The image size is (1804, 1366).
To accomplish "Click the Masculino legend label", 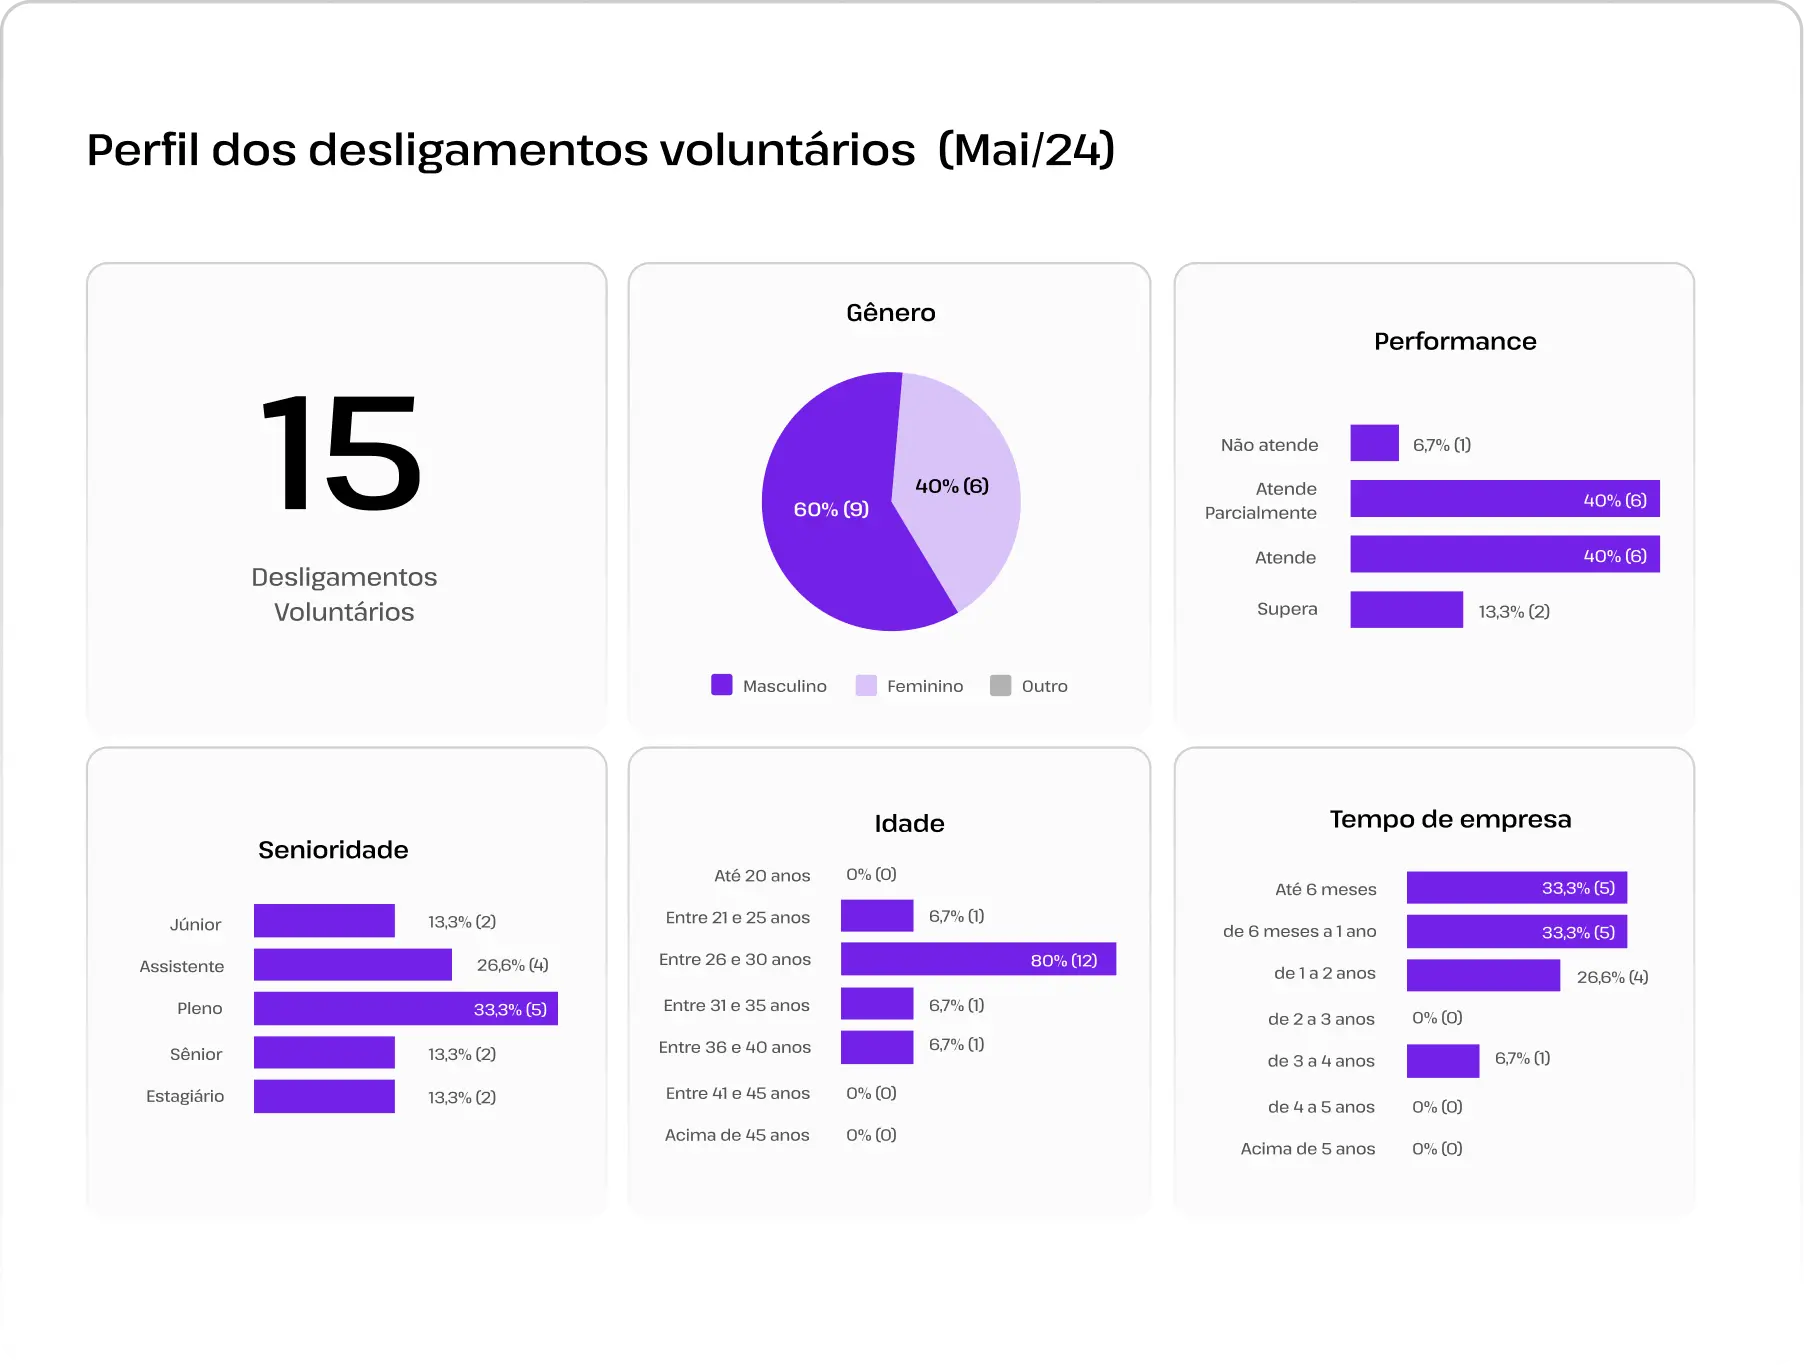I will point(785,686).
